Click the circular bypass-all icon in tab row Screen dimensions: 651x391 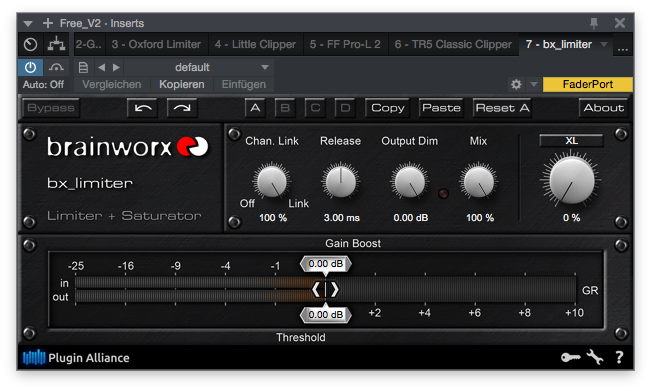click(x=30, y=44)
